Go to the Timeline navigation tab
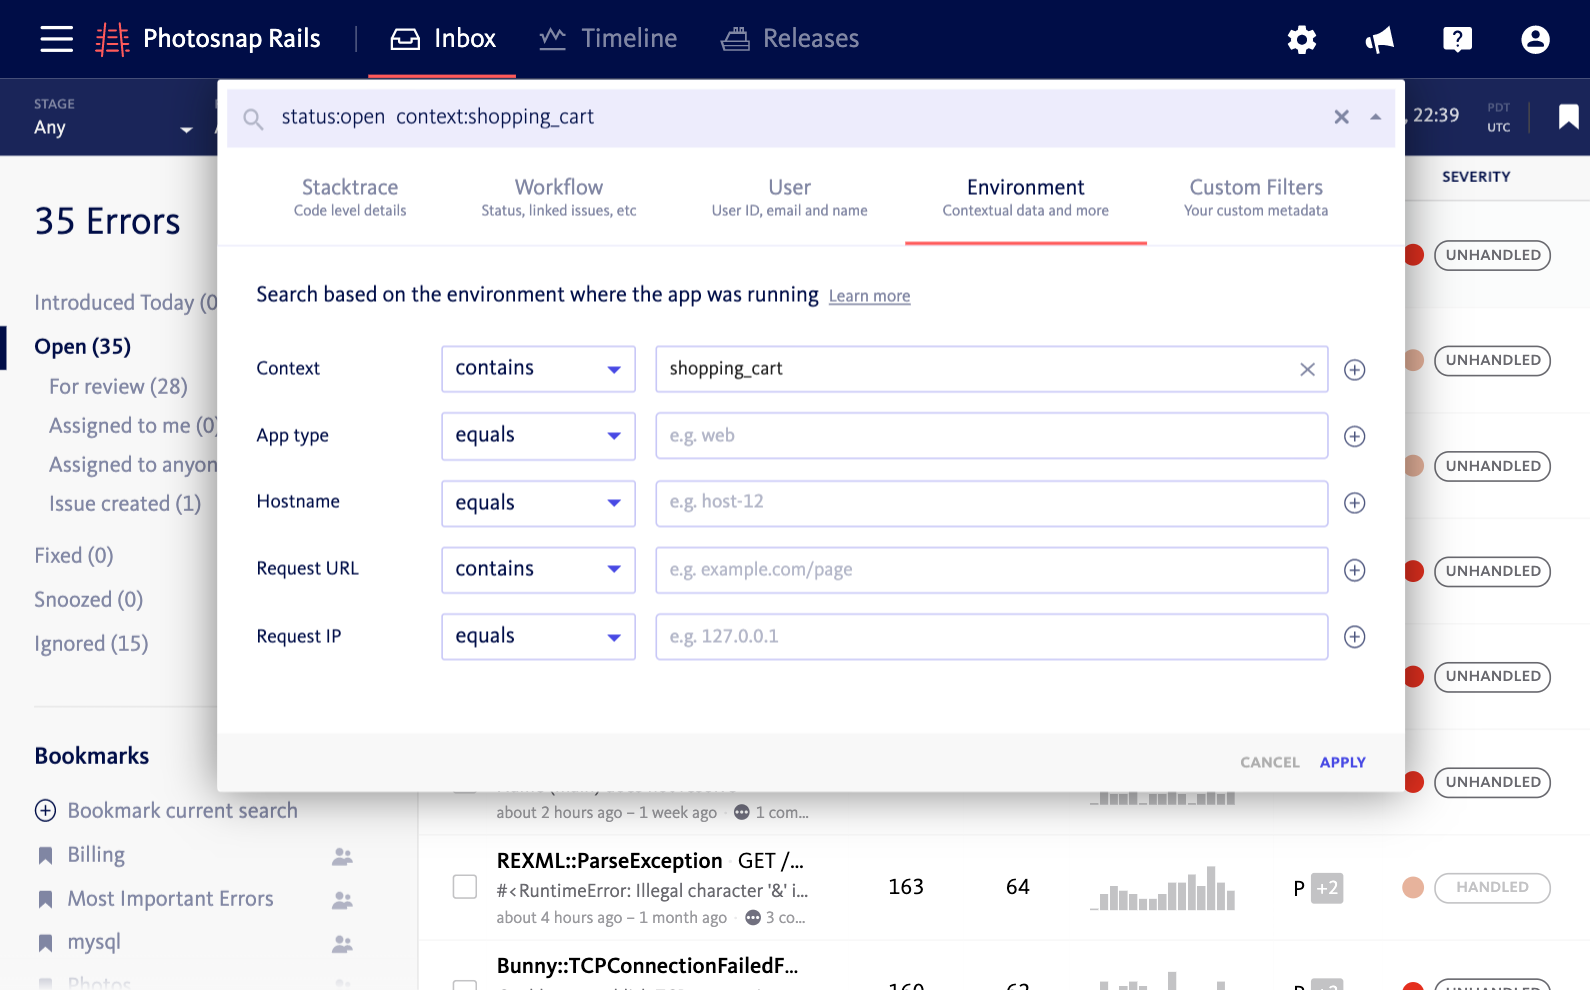Viewport: 1590px width, 990px height. point(608,39)
